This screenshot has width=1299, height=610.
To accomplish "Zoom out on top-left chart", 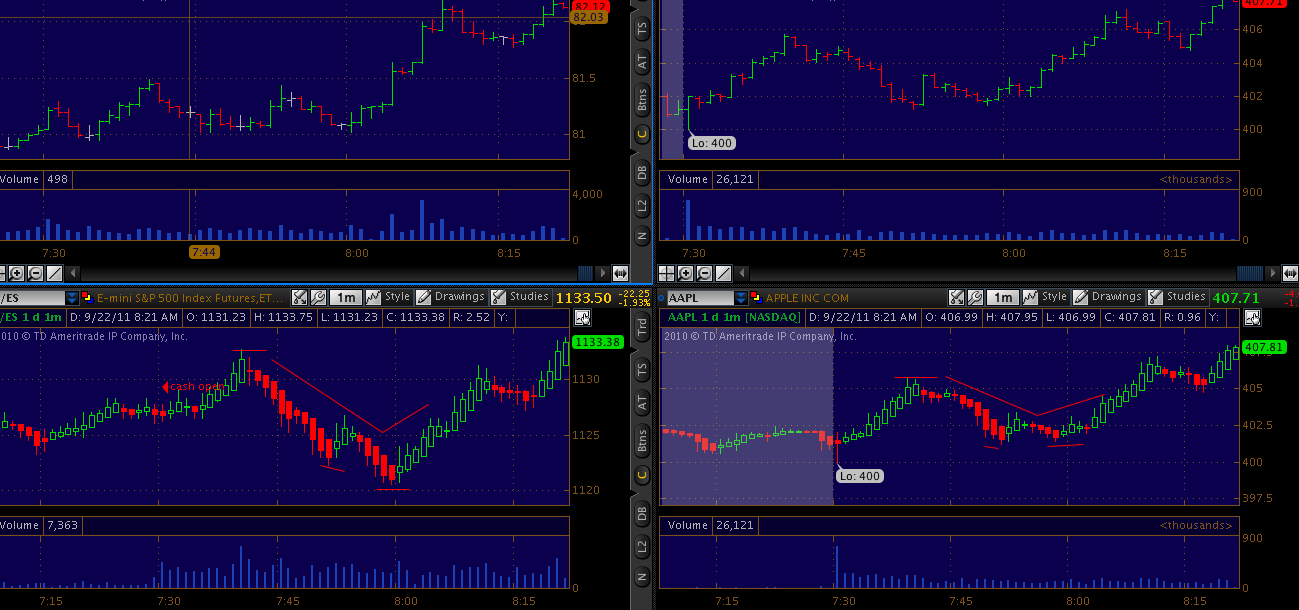I will pos(35,273).
